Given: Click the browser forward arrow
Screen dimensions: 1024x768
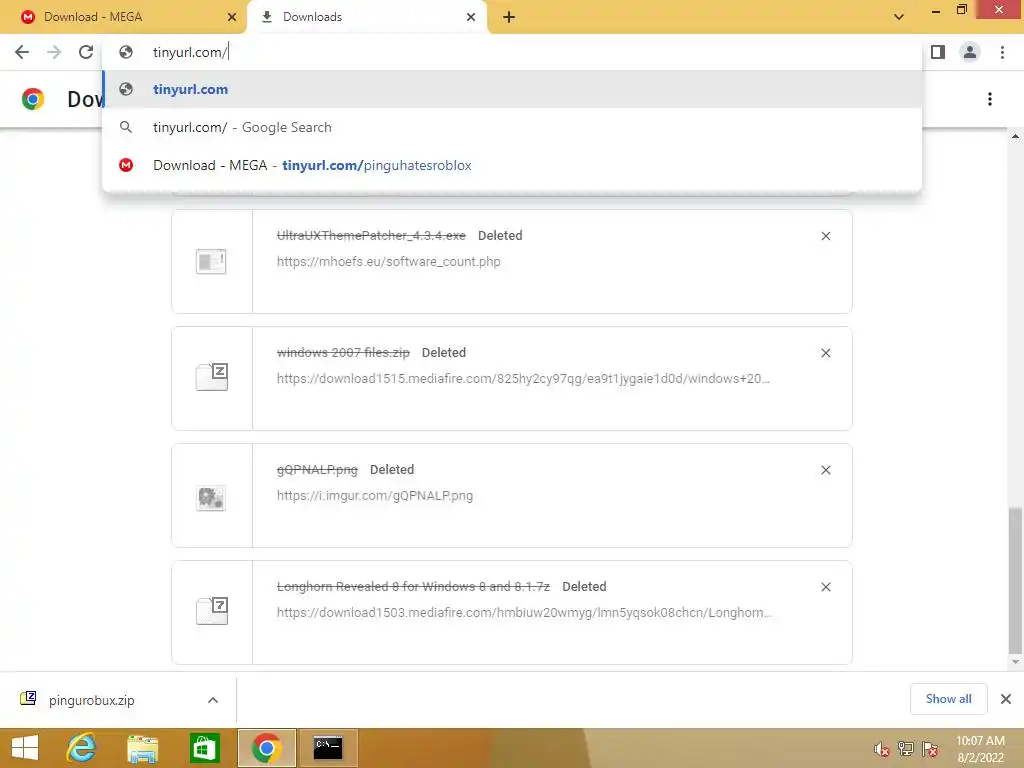Looking at the screenshot, I should click(x=54, y=52).
